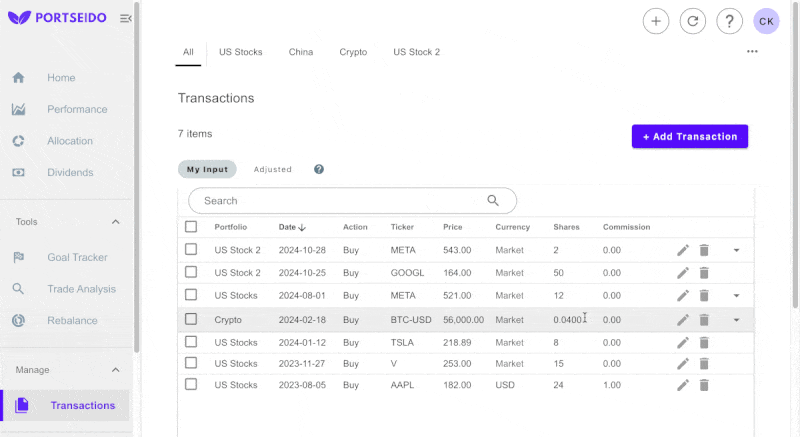
Task: Expand the first META row dropdown arrow
Action: click(x=736, y=250)
